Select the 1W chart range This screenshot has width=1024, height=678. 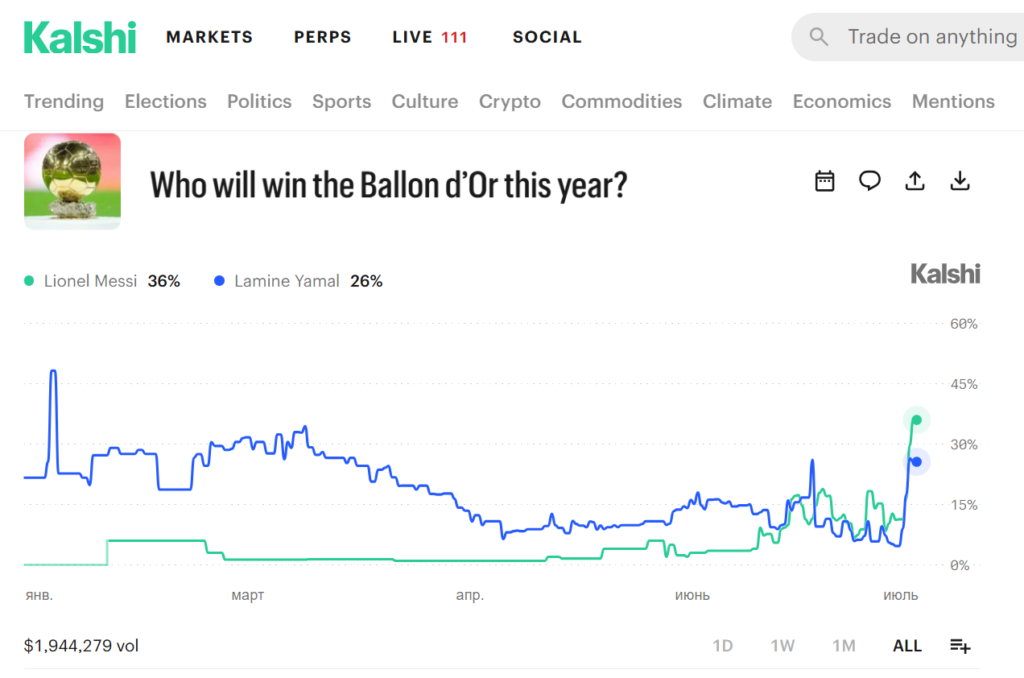782,646
